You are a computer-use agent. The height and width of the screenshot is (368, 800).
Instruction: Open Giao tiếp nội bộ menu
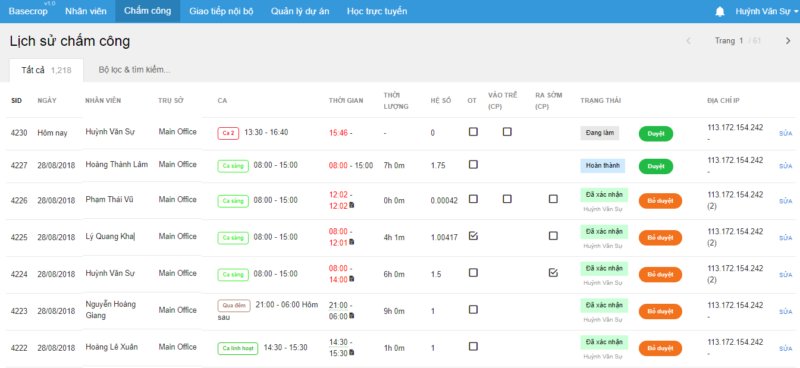tap(221, 11)
